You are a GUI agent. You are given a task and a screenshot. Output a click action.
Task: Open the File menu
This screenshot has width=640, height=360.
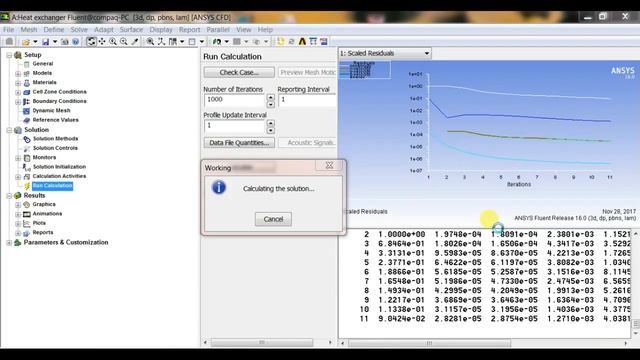click(9, 30)
